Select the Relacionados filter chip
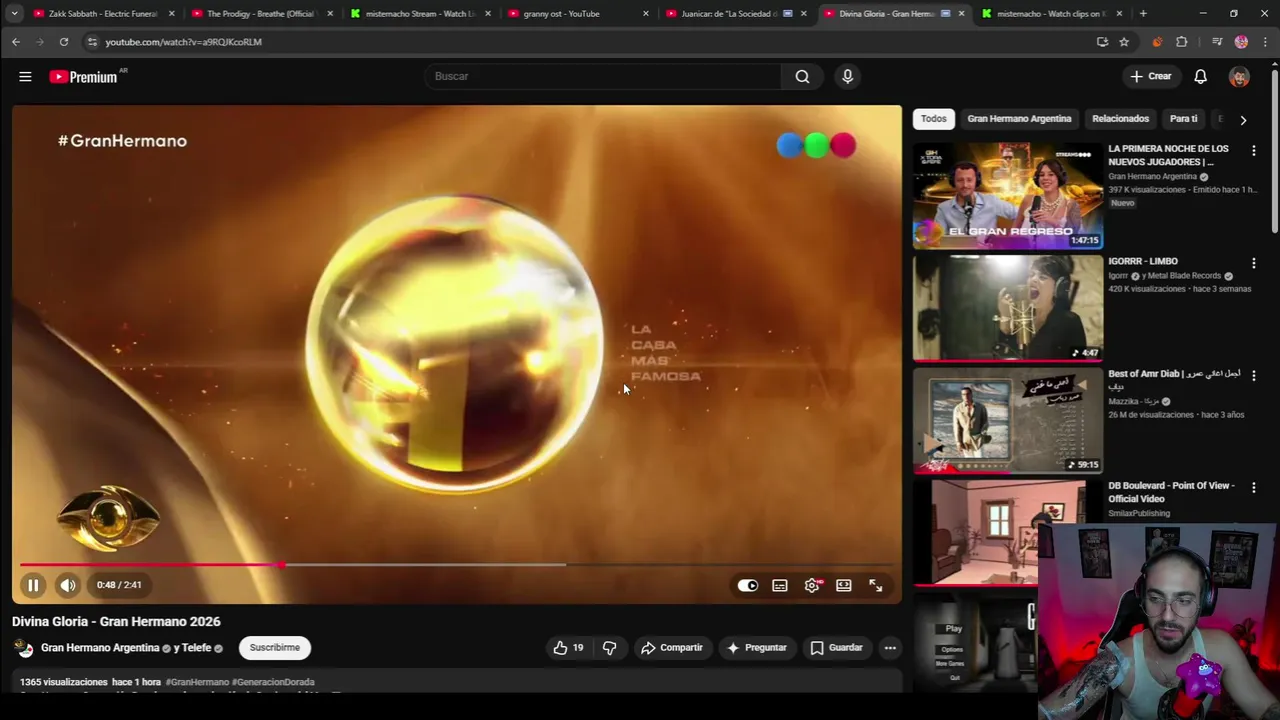Image resolution: width=1280 pixels, height=720 pixels. [1120, 119]
